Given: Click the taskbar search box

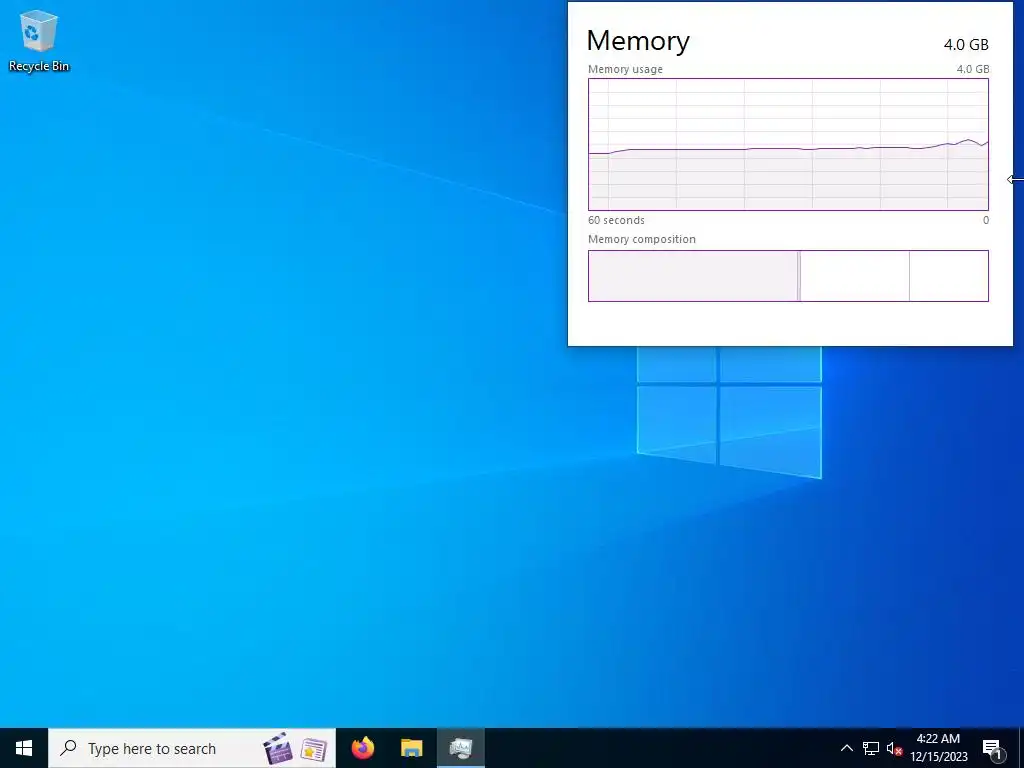Looking at the screenshot, I should (192, 748).
